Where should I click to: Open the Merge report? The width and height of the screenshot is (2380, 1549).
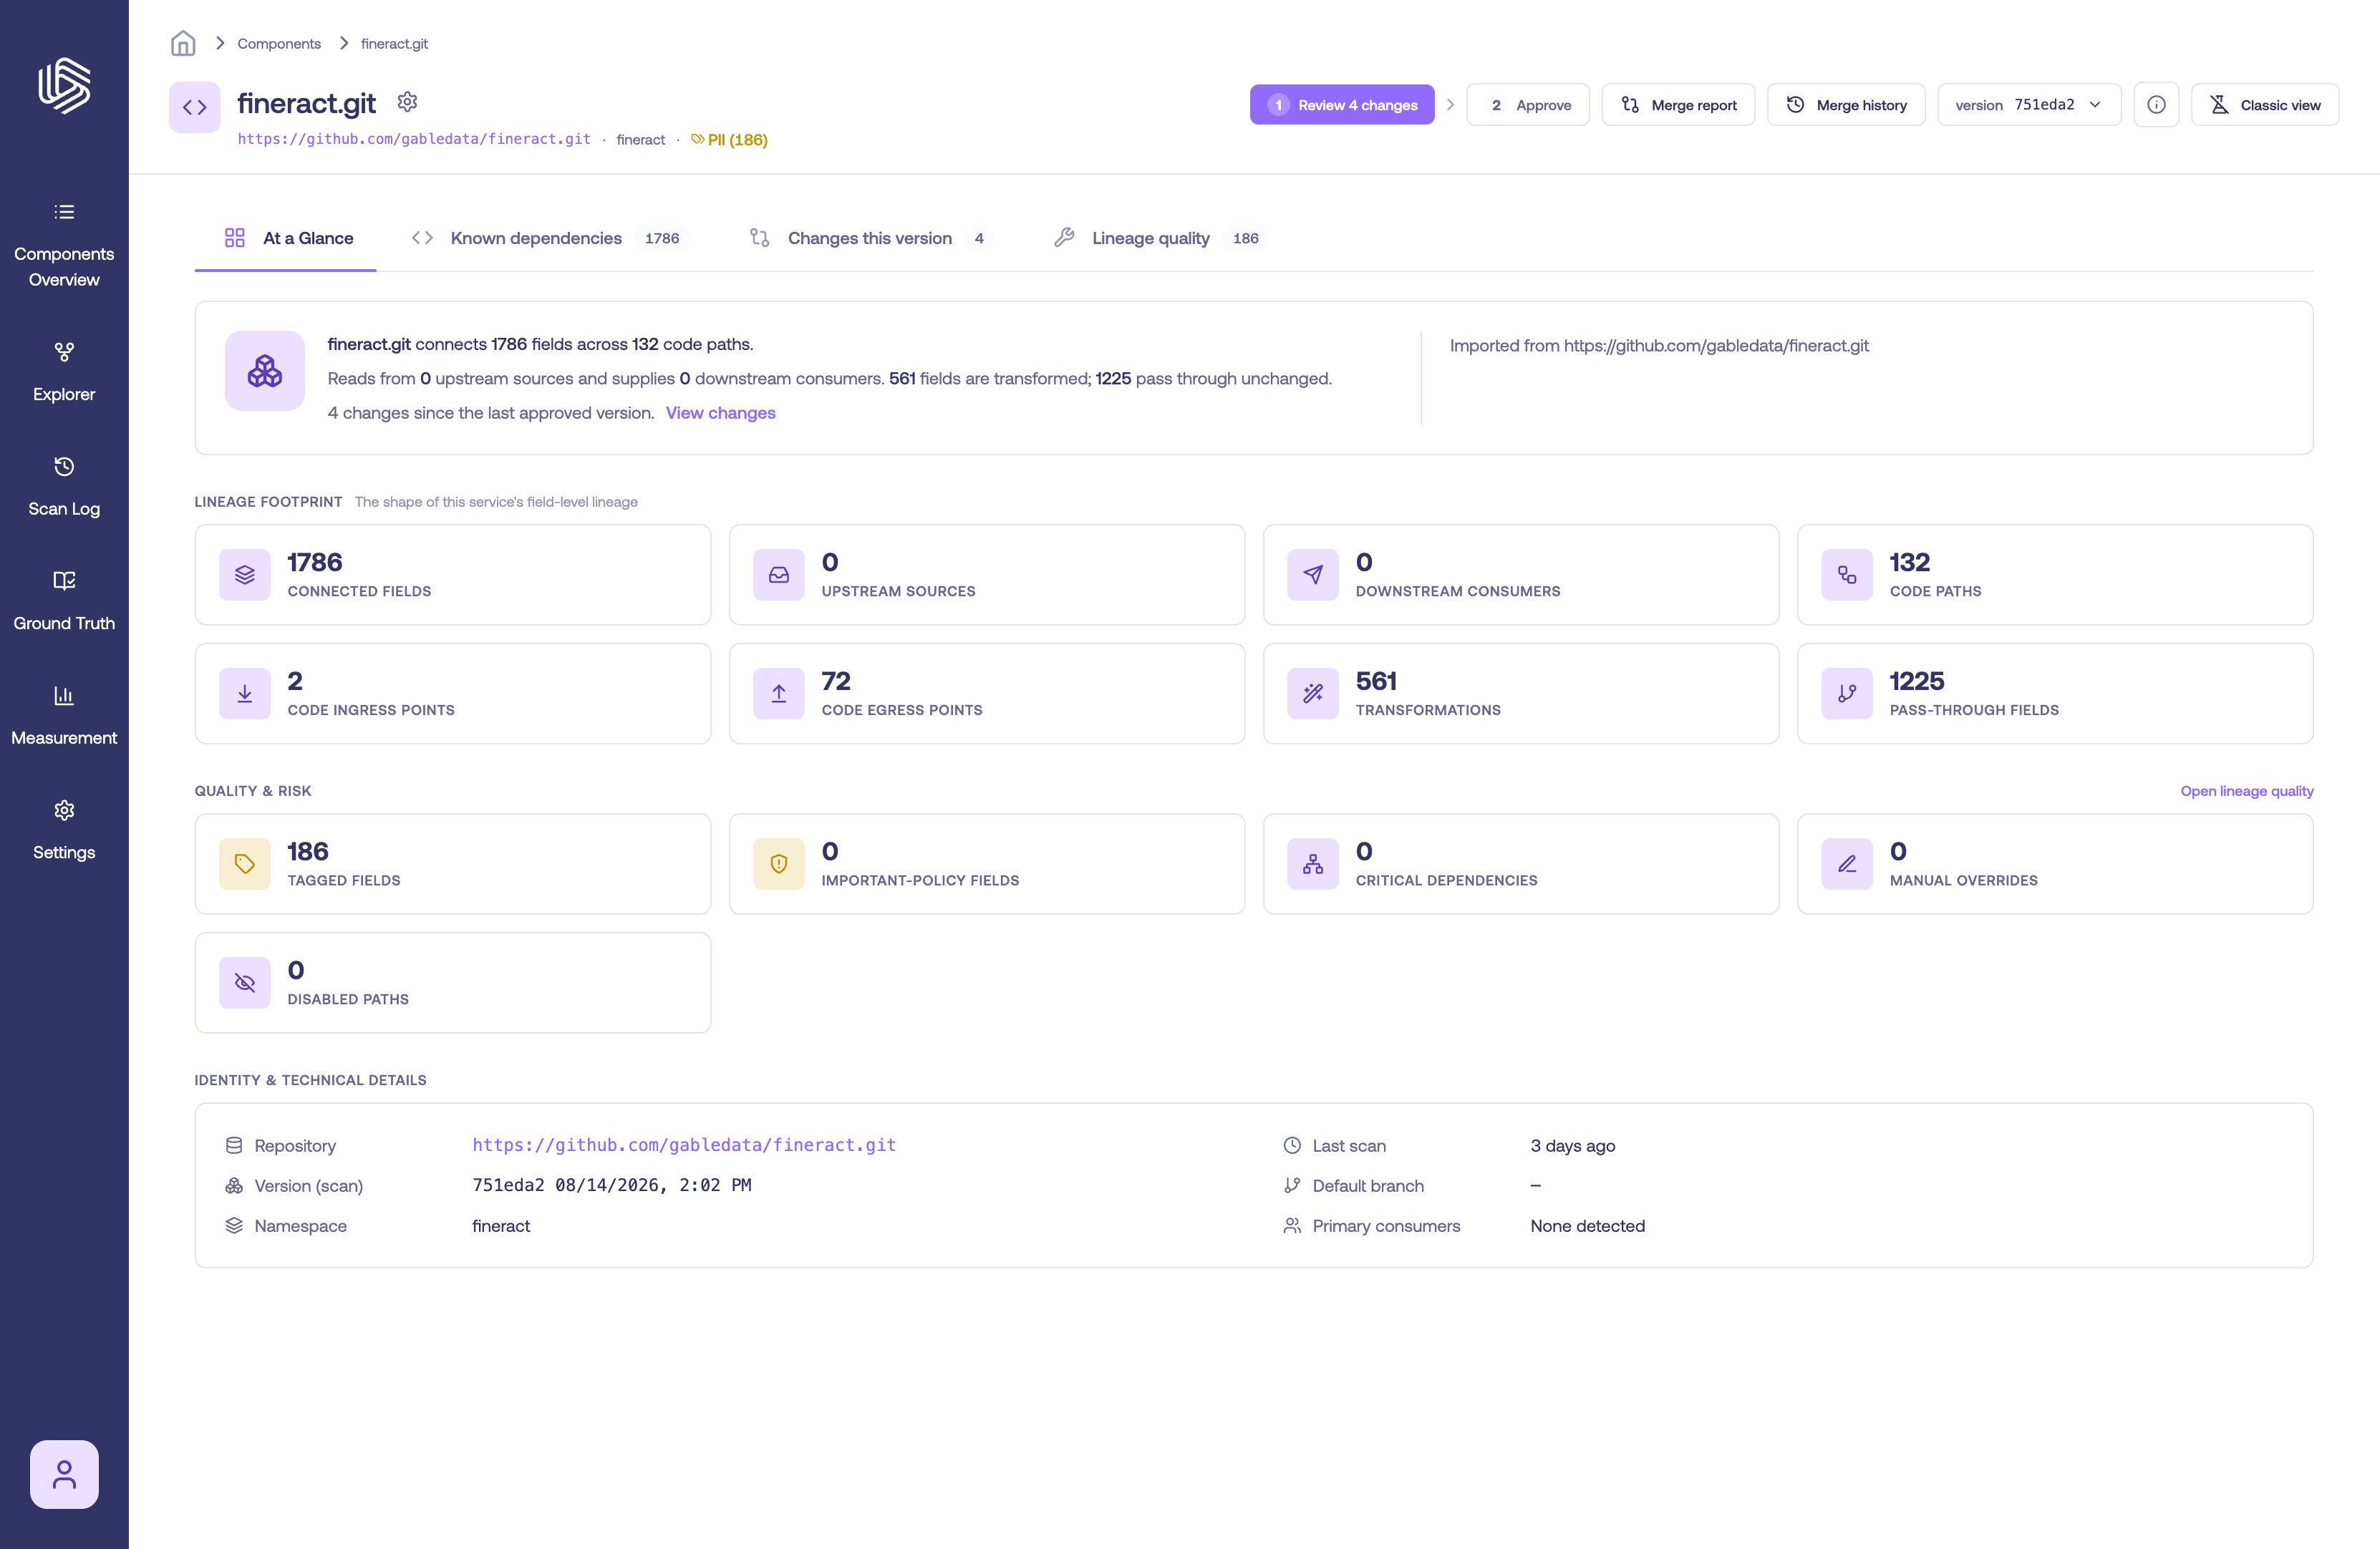1678,105
